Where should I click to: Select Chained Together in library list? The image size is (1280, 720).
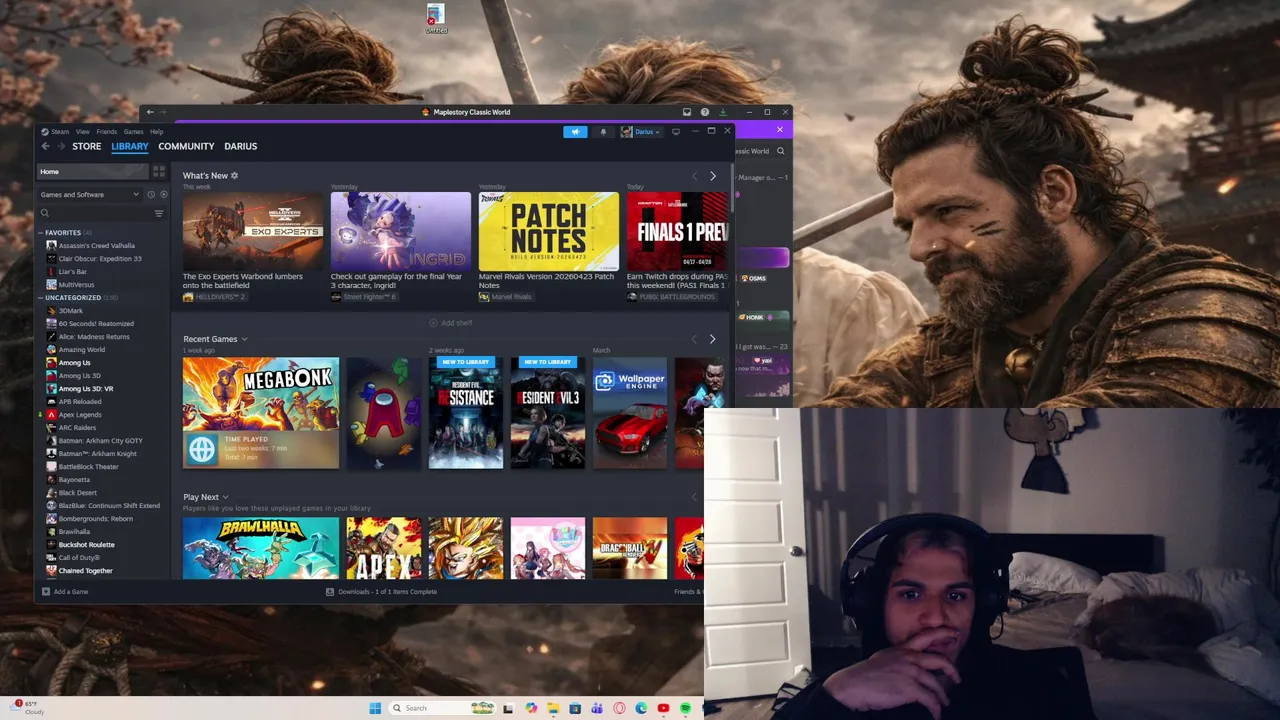click(x=85, y=571)
